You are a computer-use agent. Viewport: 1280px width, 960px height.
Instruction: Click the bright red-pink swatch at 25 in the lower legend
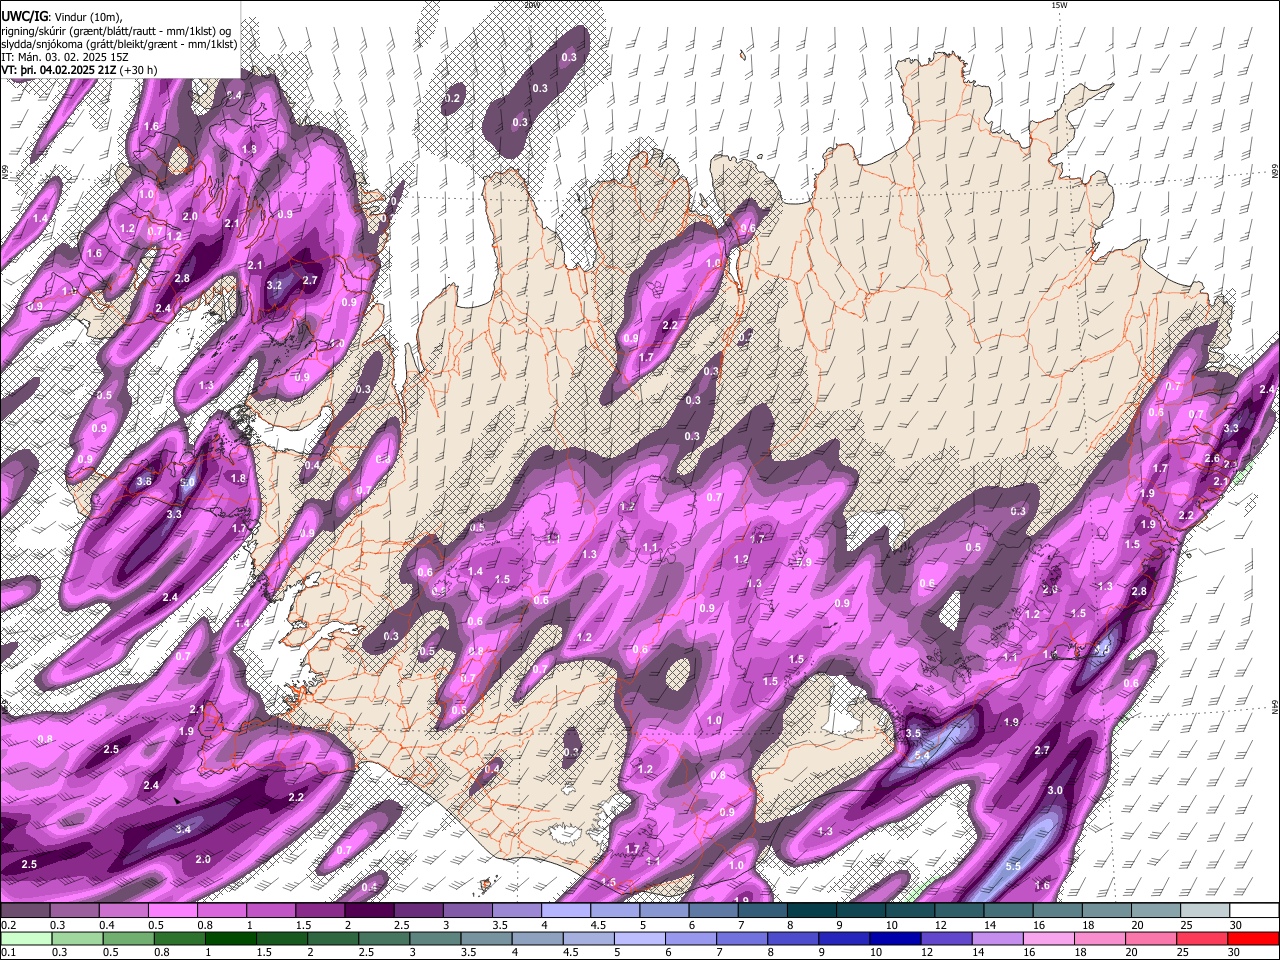point(1204,938)
